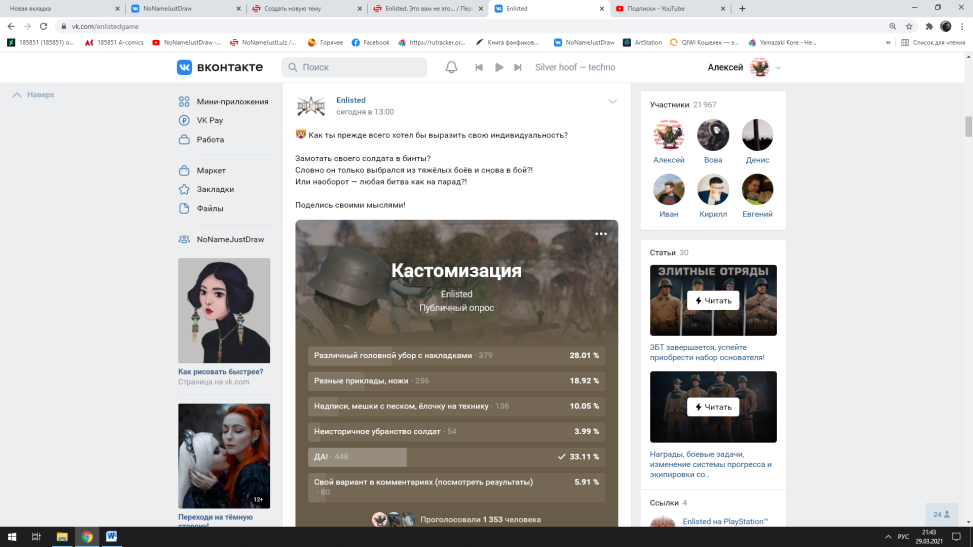Image resolution: width=973 pixels, height=547 pixels.
Task: Go back up with Наверх
Action: (x=34, y=94)
